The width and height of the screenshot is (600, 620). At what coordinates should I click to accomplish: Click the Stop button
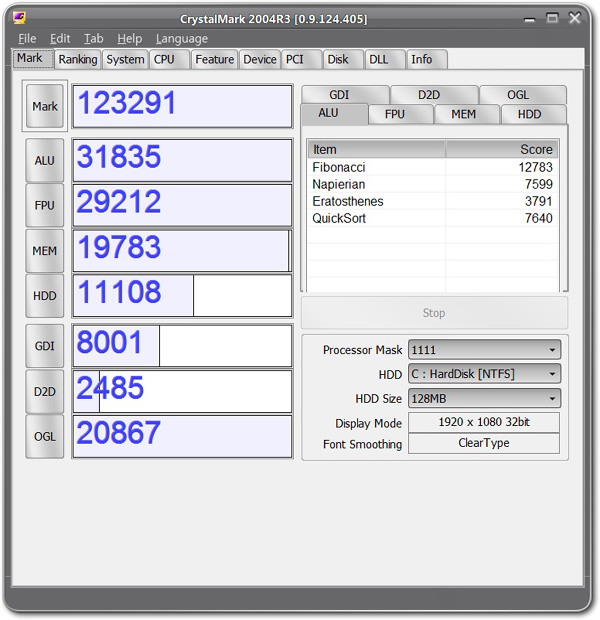pos(434,313)
